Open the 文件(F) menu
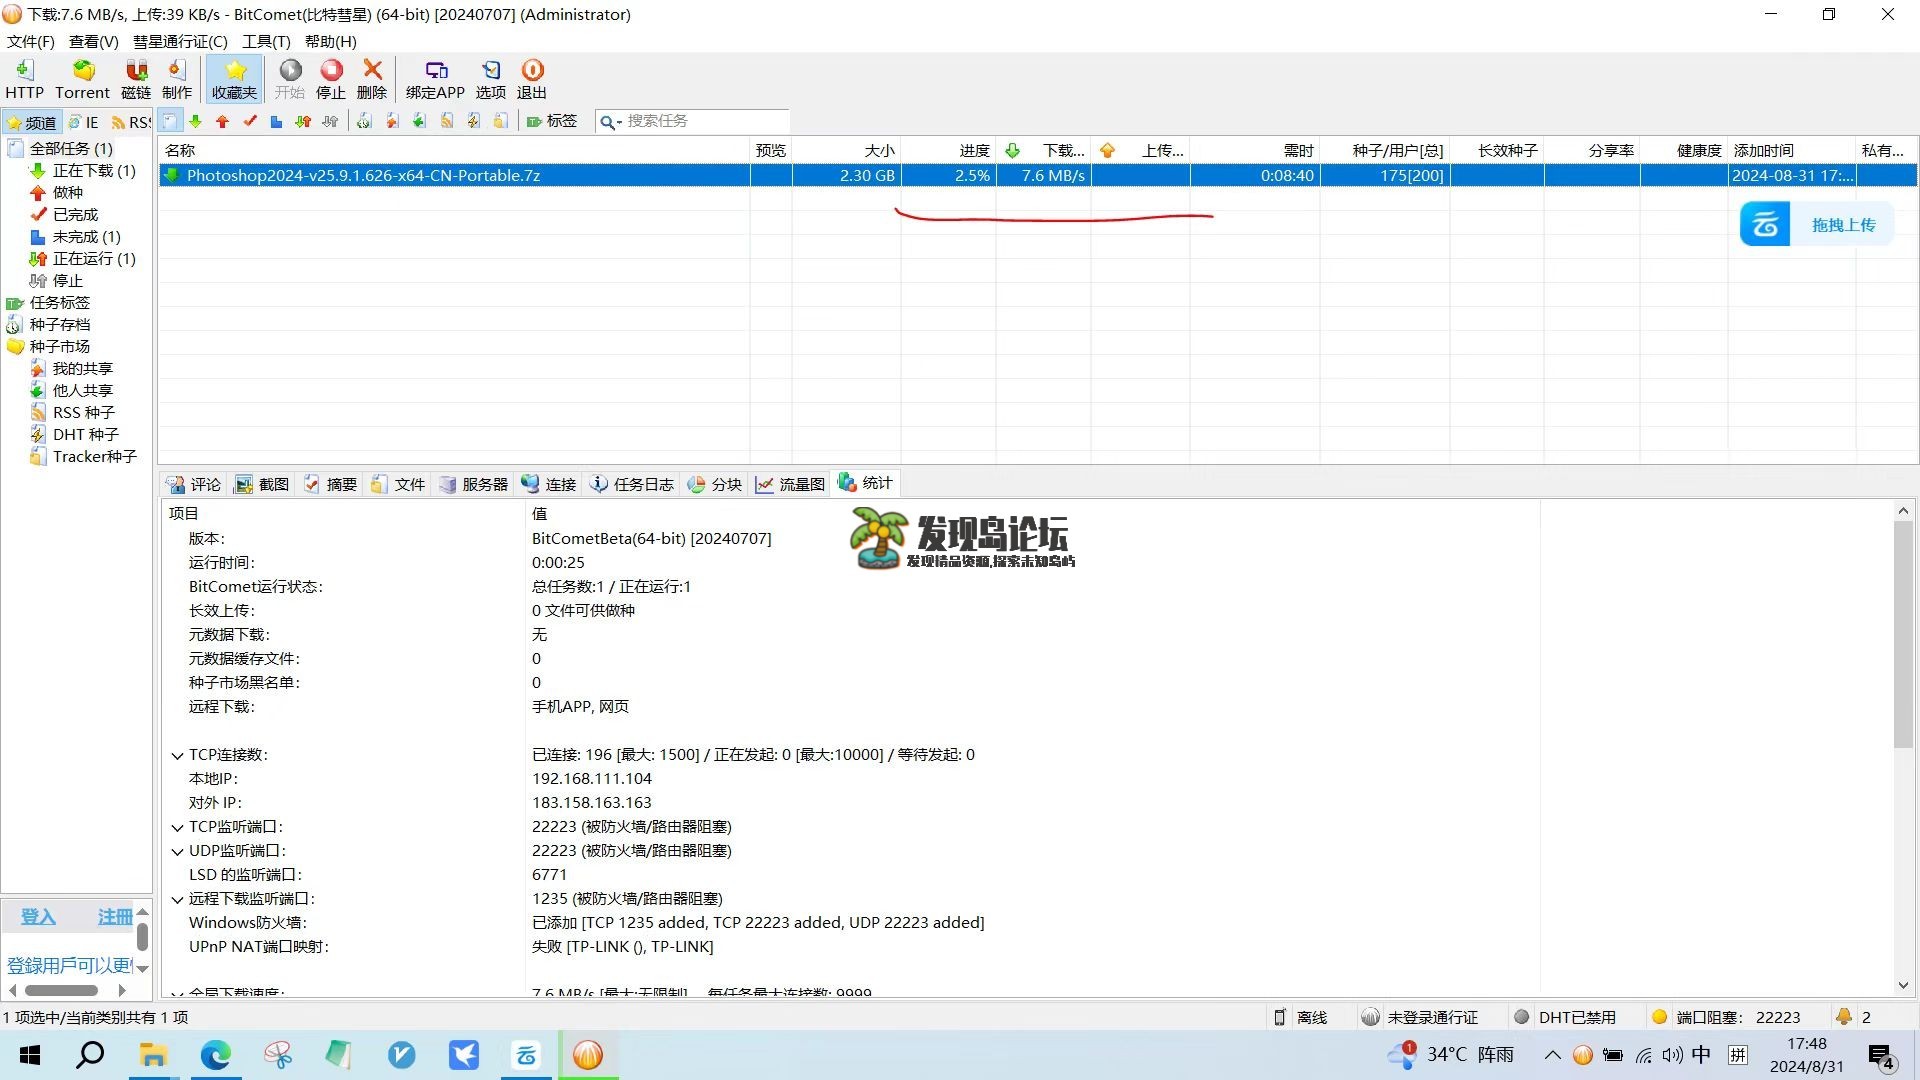The width and height of the screenshot is (1920, 1080). (x=30, y=41)
